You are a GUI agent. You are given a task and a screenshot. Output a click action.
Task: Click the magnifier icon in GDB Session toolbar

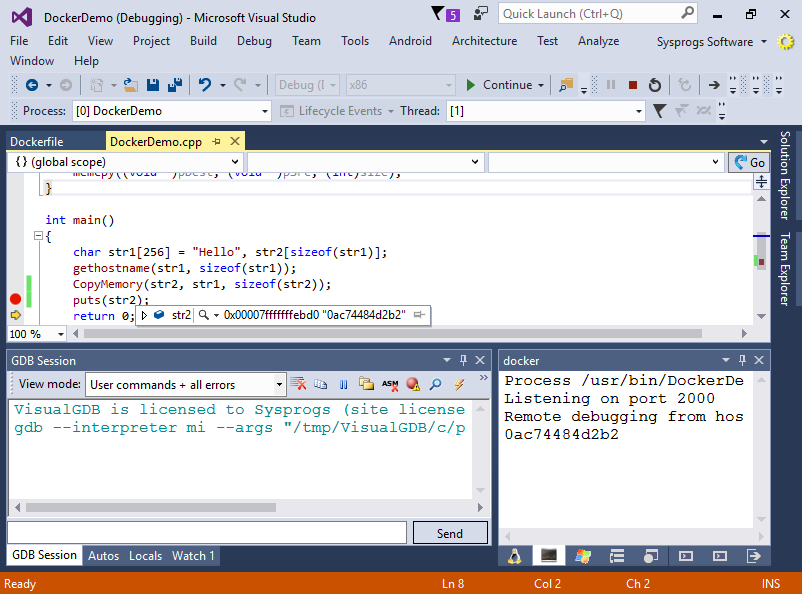coord(436,384)
